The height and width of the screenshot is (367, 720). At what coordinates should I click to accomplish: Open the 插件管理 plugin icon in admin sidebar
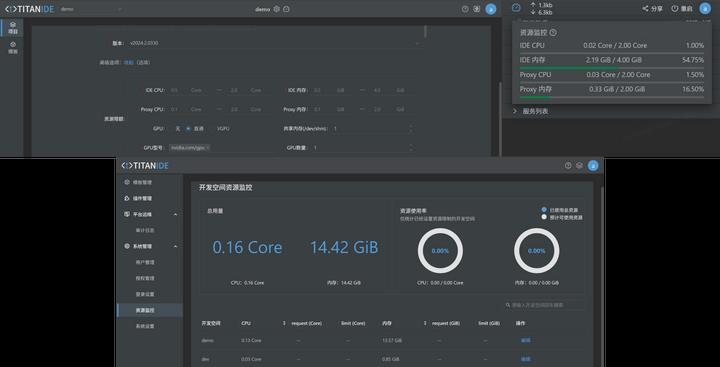(127, 198)
